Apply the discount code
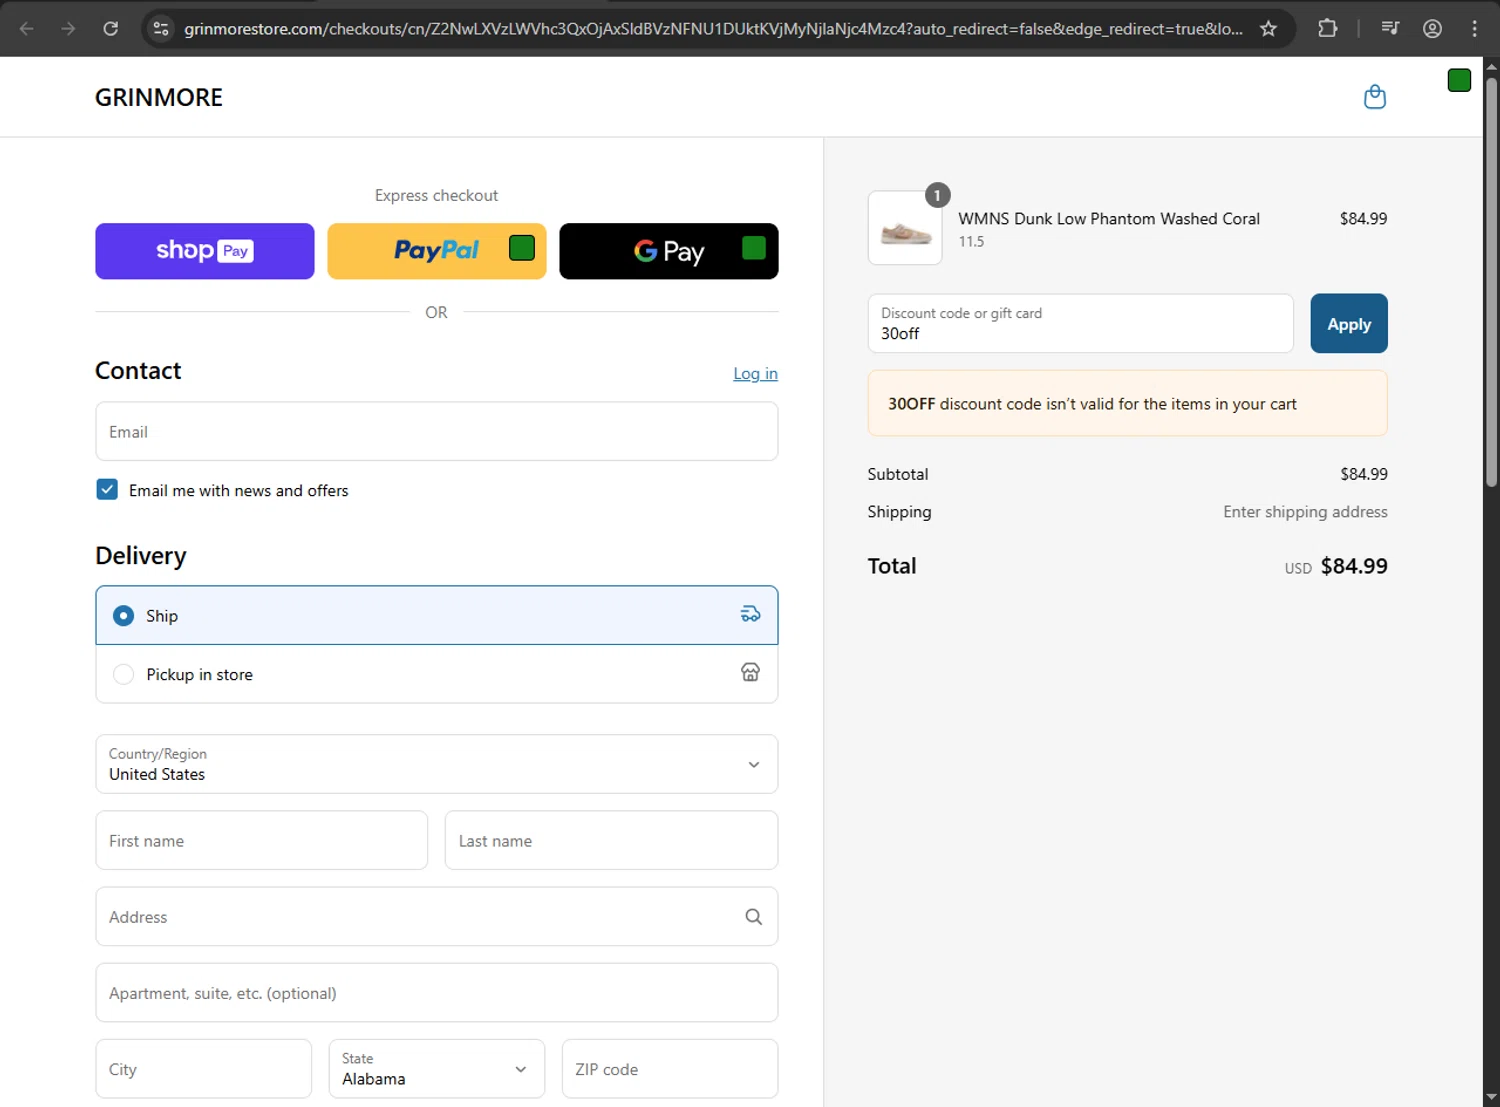This screenshot has width=1500, height=1107. click(1349, 323)
